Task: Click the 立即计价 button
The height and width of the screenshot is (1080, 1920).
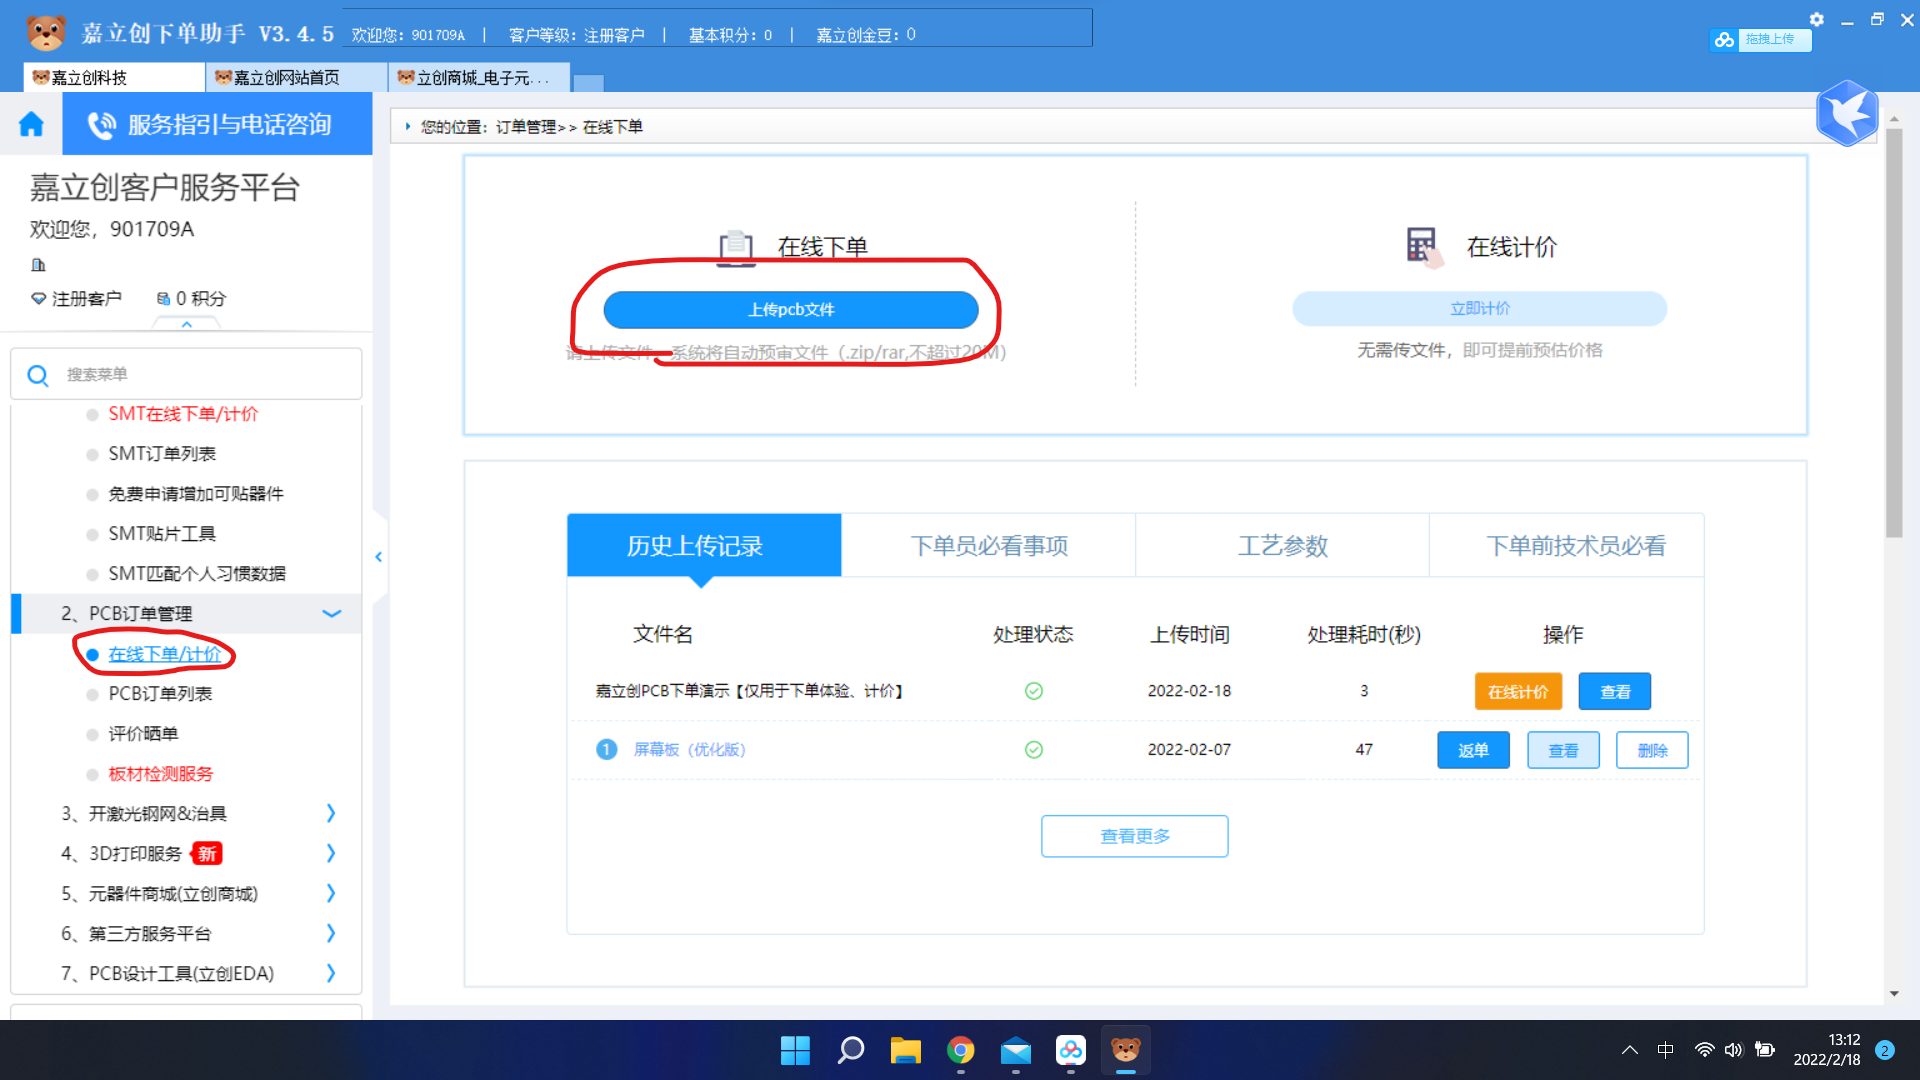Action: click(x=1480, y=309)
